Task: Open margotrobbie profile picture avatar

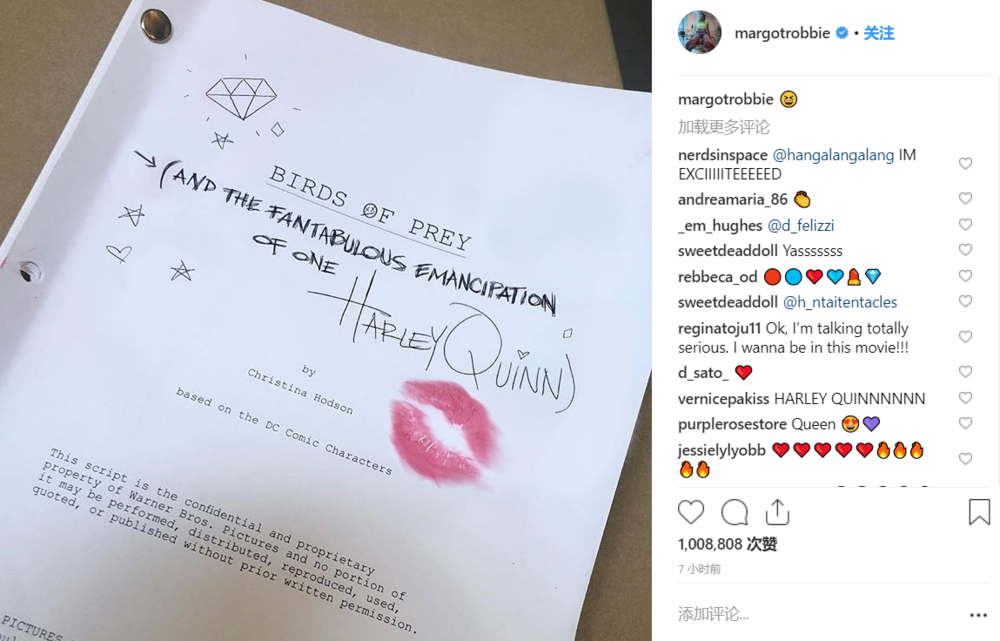Action: click(x=700, y=33)
